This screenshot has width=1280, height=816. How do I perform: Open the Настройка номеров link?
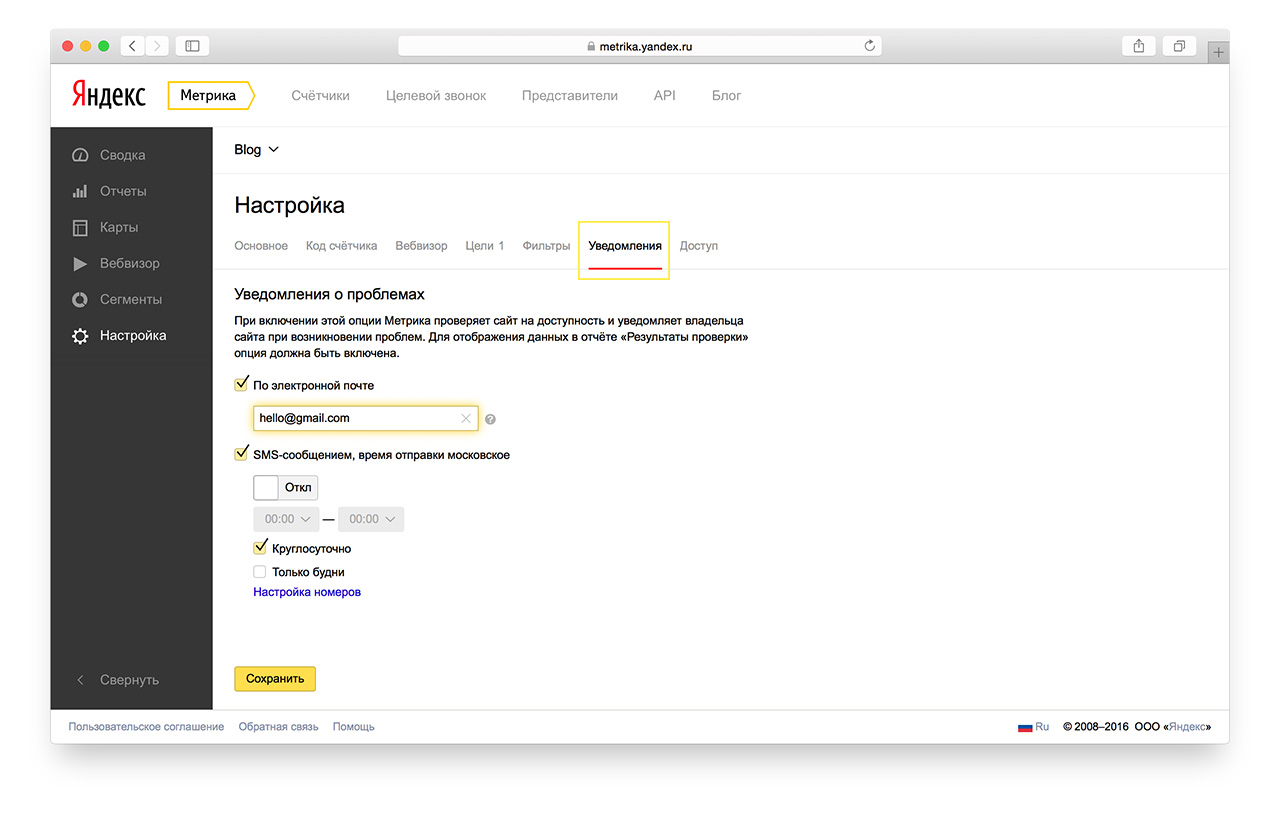point(307,592)
